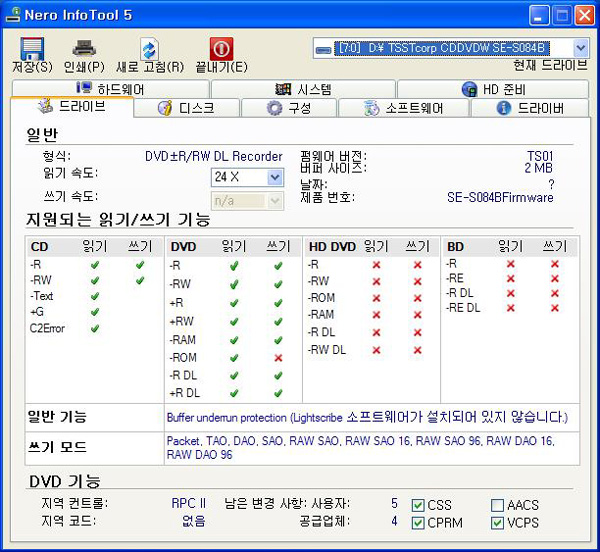Click the 쓰기 모드 row label
Image resolution: width=600 pixels, height=552 pixels.
pos(57,446)
